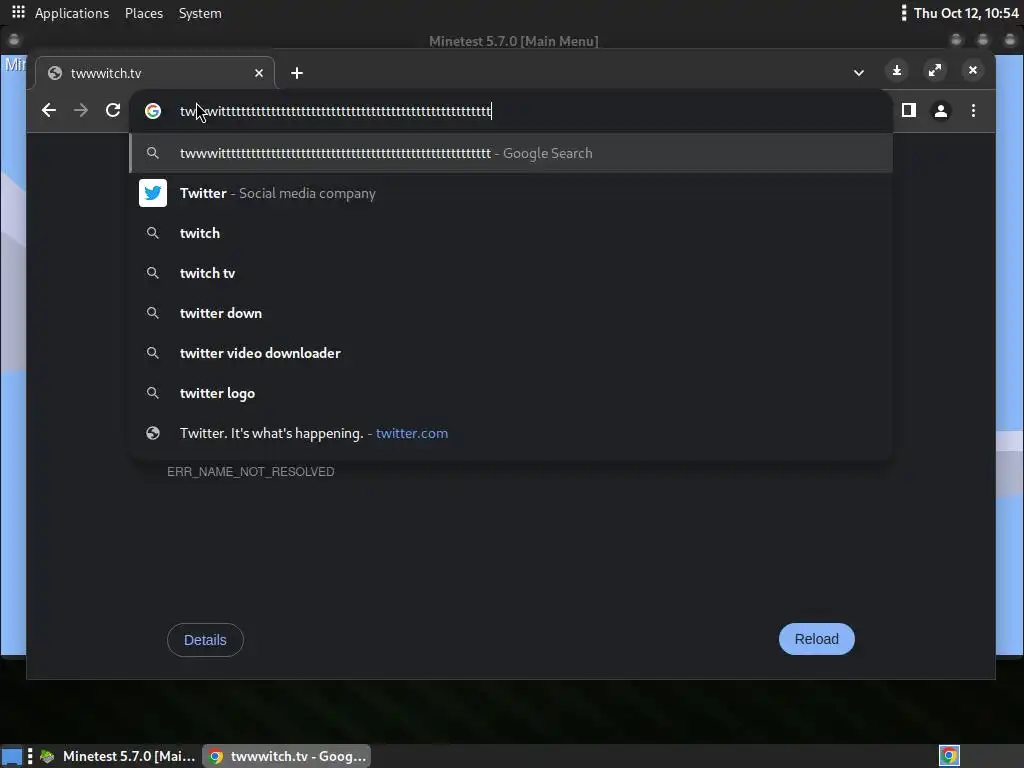Open the side panel icon
The width and height of the screenshot is (1024, 768).
tap(908, 110)
